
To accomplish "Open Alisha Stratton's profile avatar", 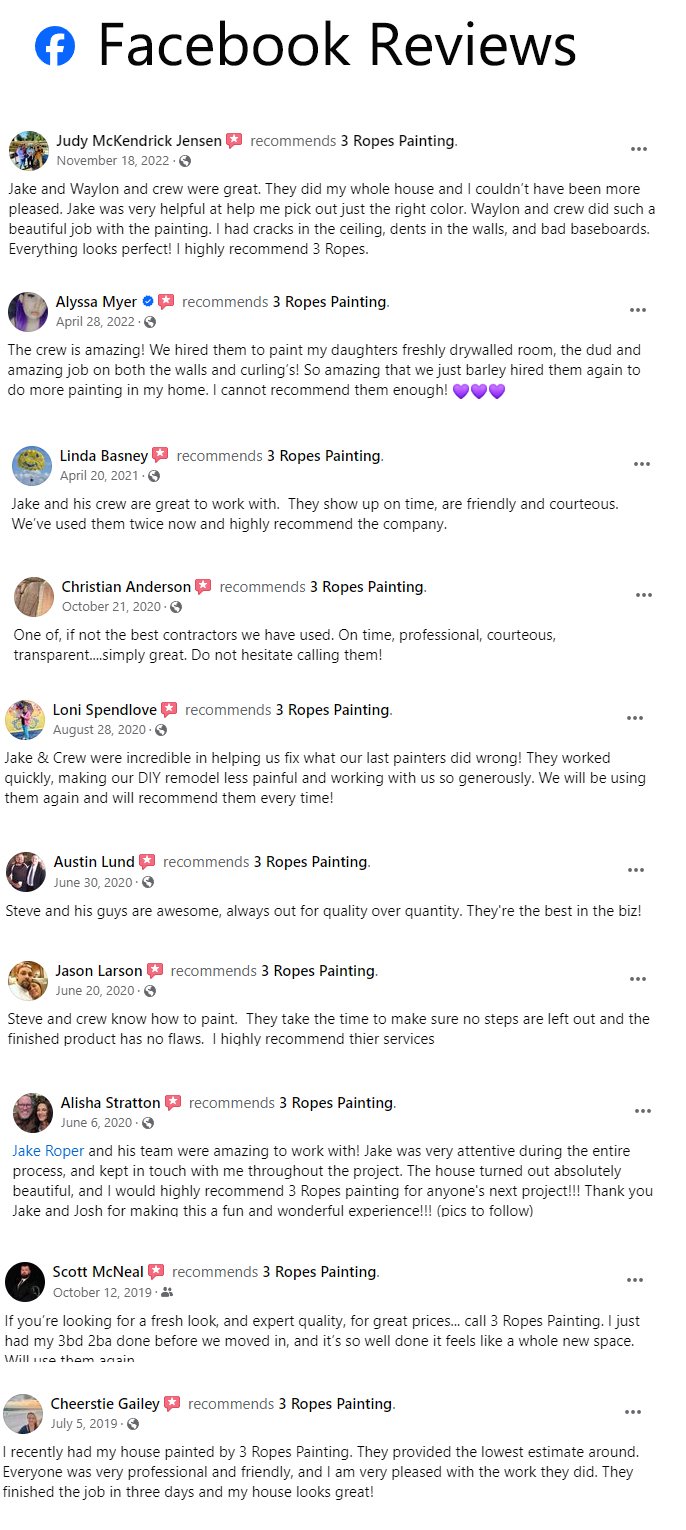I will 33,1113.
